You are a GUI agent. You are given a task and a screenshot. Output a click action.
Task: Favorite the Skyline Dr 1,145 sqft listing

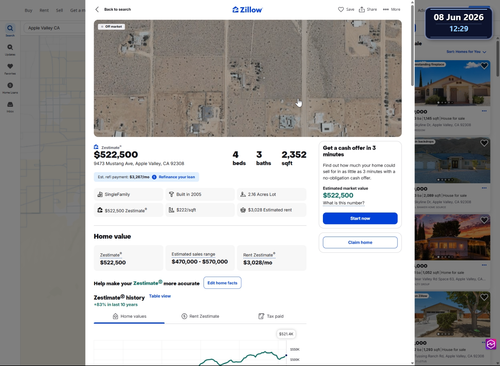[x=484, y=66]
